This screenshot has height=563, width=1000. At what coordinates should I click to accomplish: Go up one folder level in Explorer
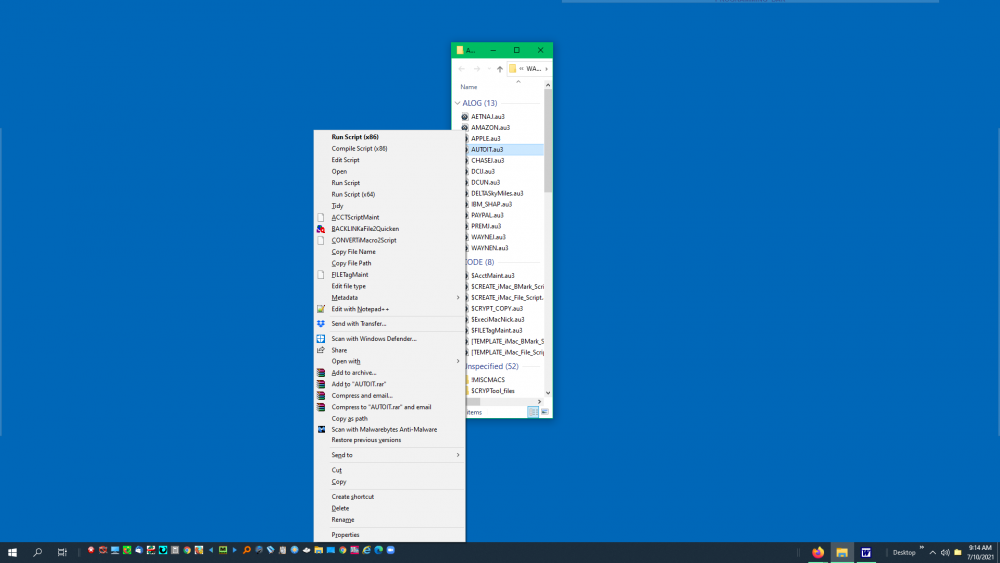point(500,68)
